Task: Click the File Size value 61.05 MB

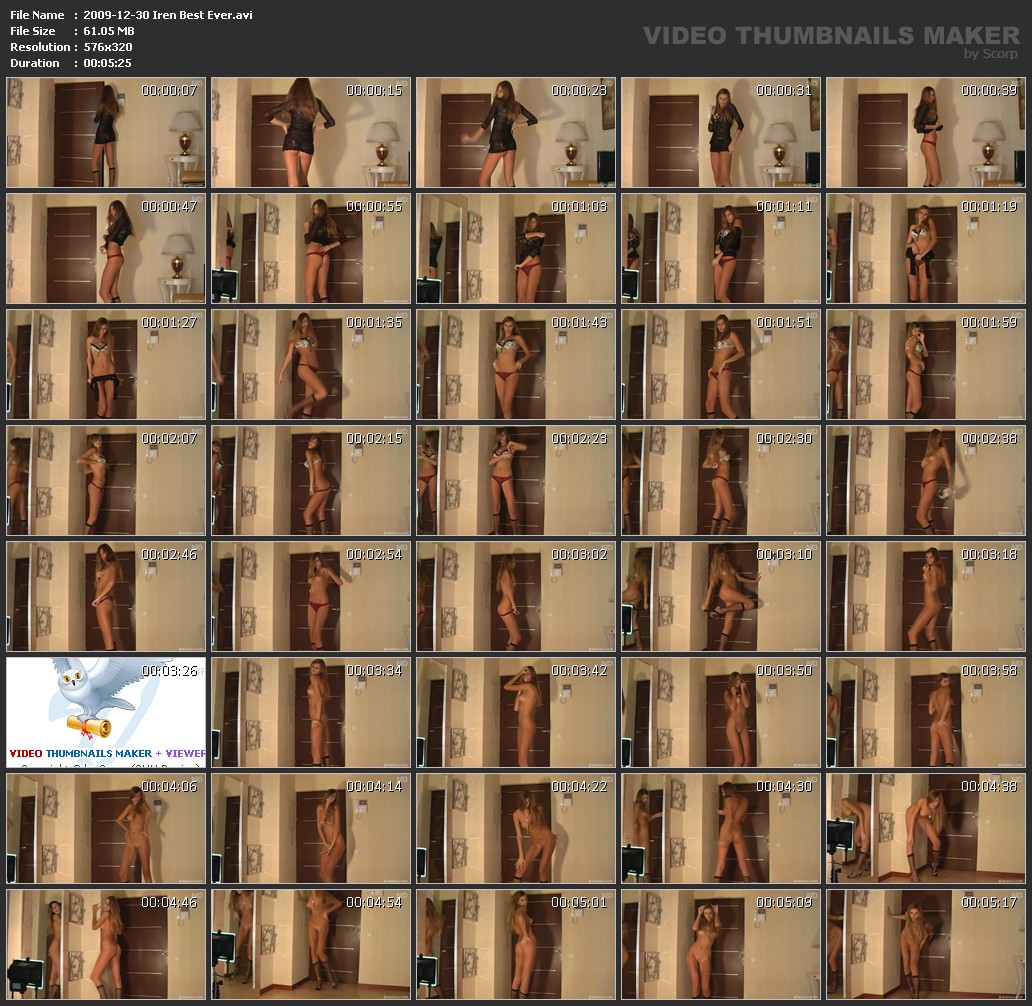Action: click(x=109, y=31)
